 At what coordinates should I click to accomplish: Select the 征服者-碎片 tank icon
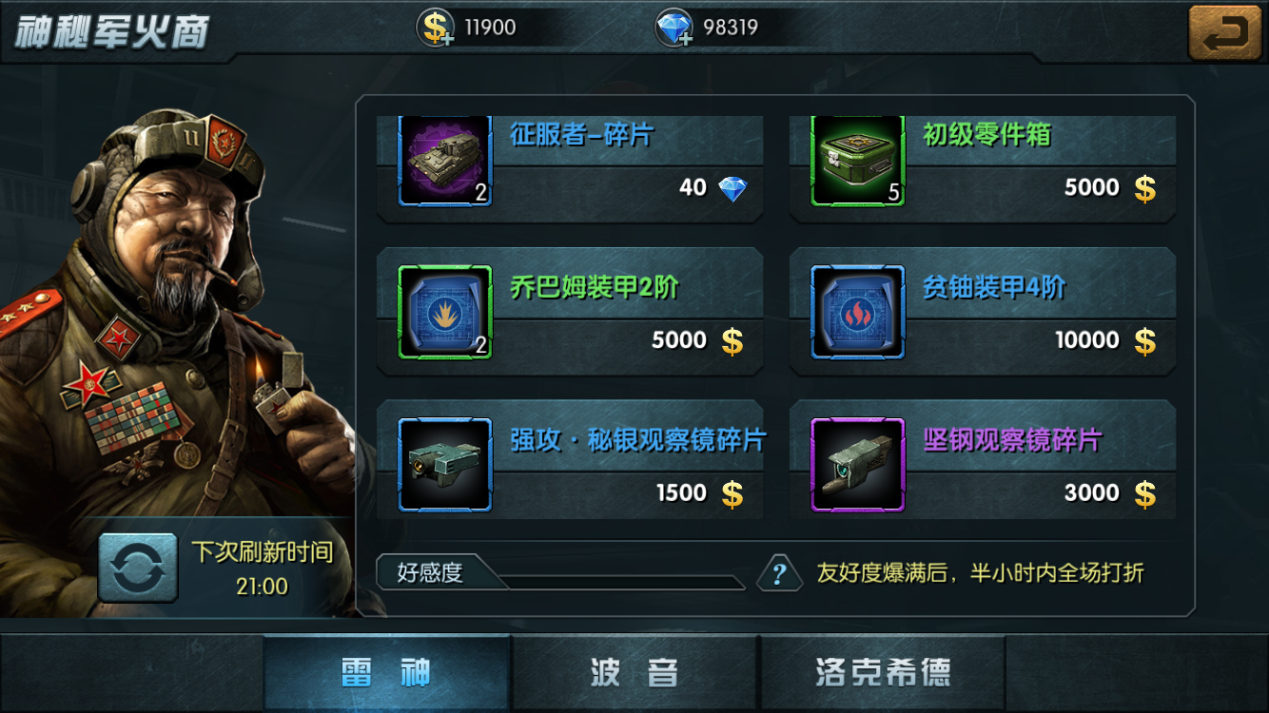click(445, 160)
